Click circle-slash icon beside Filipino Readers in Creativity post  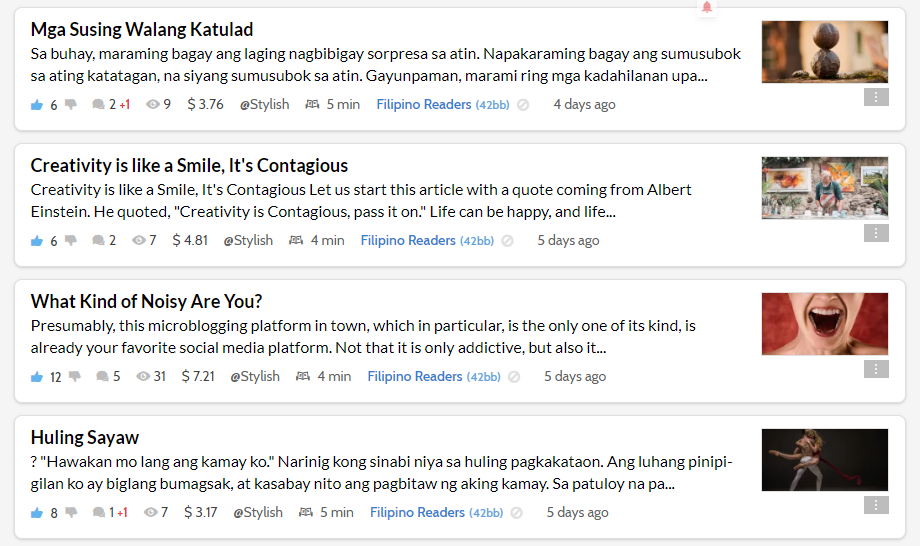508,241
